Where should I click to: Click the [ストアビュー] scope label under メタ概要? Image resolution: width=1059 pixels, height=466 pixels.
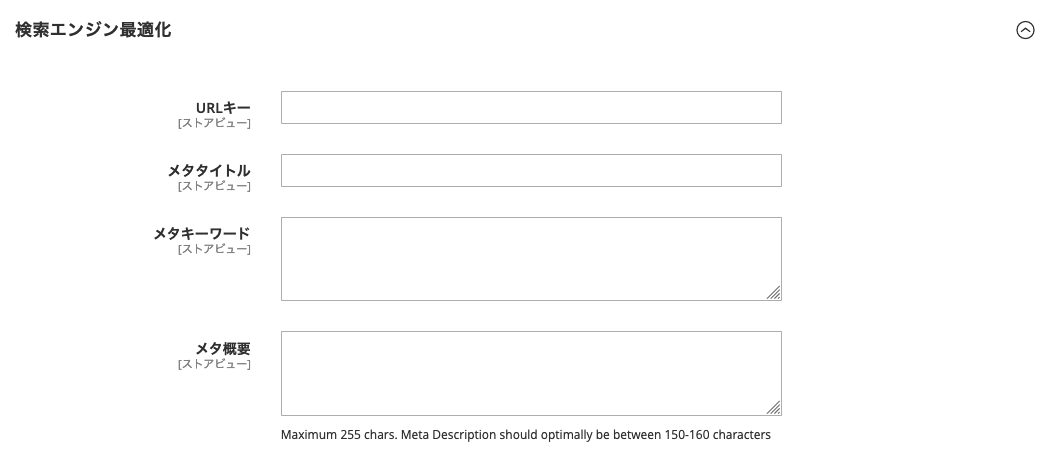(x=214, y=364)
